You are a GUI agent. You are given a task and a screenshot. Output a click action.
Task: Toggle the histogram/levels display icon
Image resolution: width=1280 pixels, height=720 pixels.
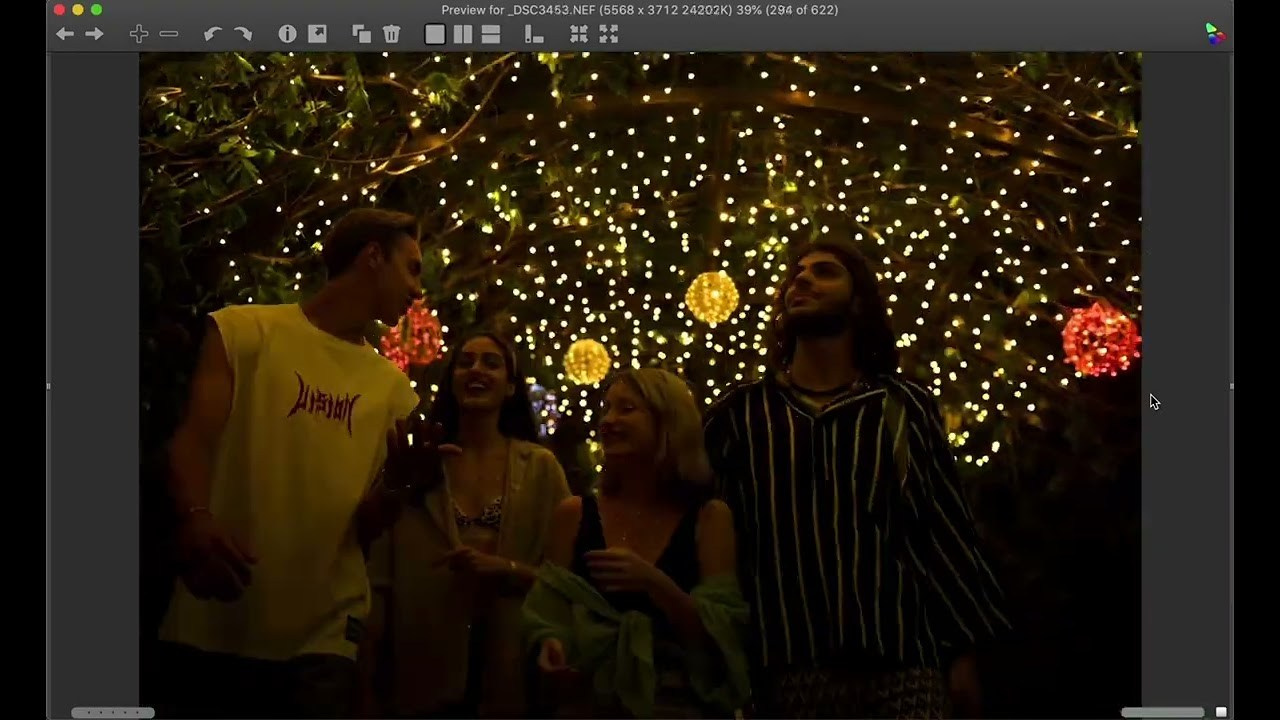click(x=534, y=35)
